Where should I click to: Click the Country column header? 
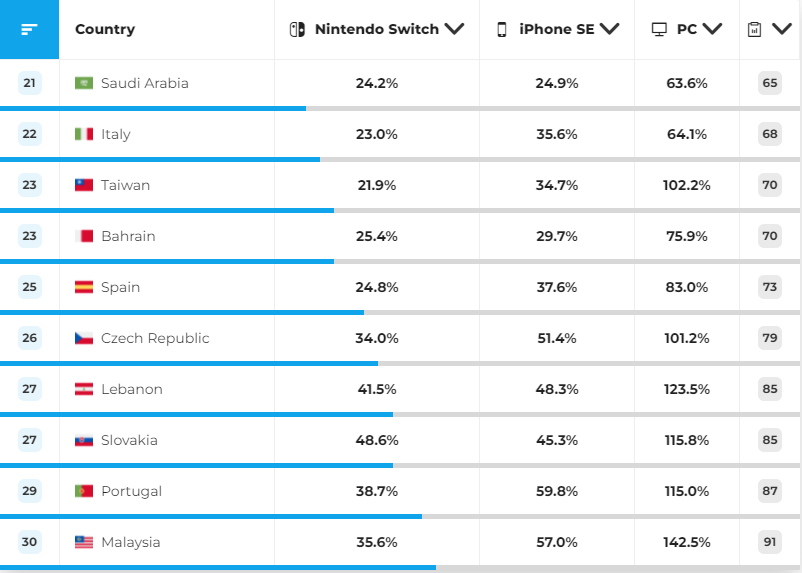click(105, 29)
